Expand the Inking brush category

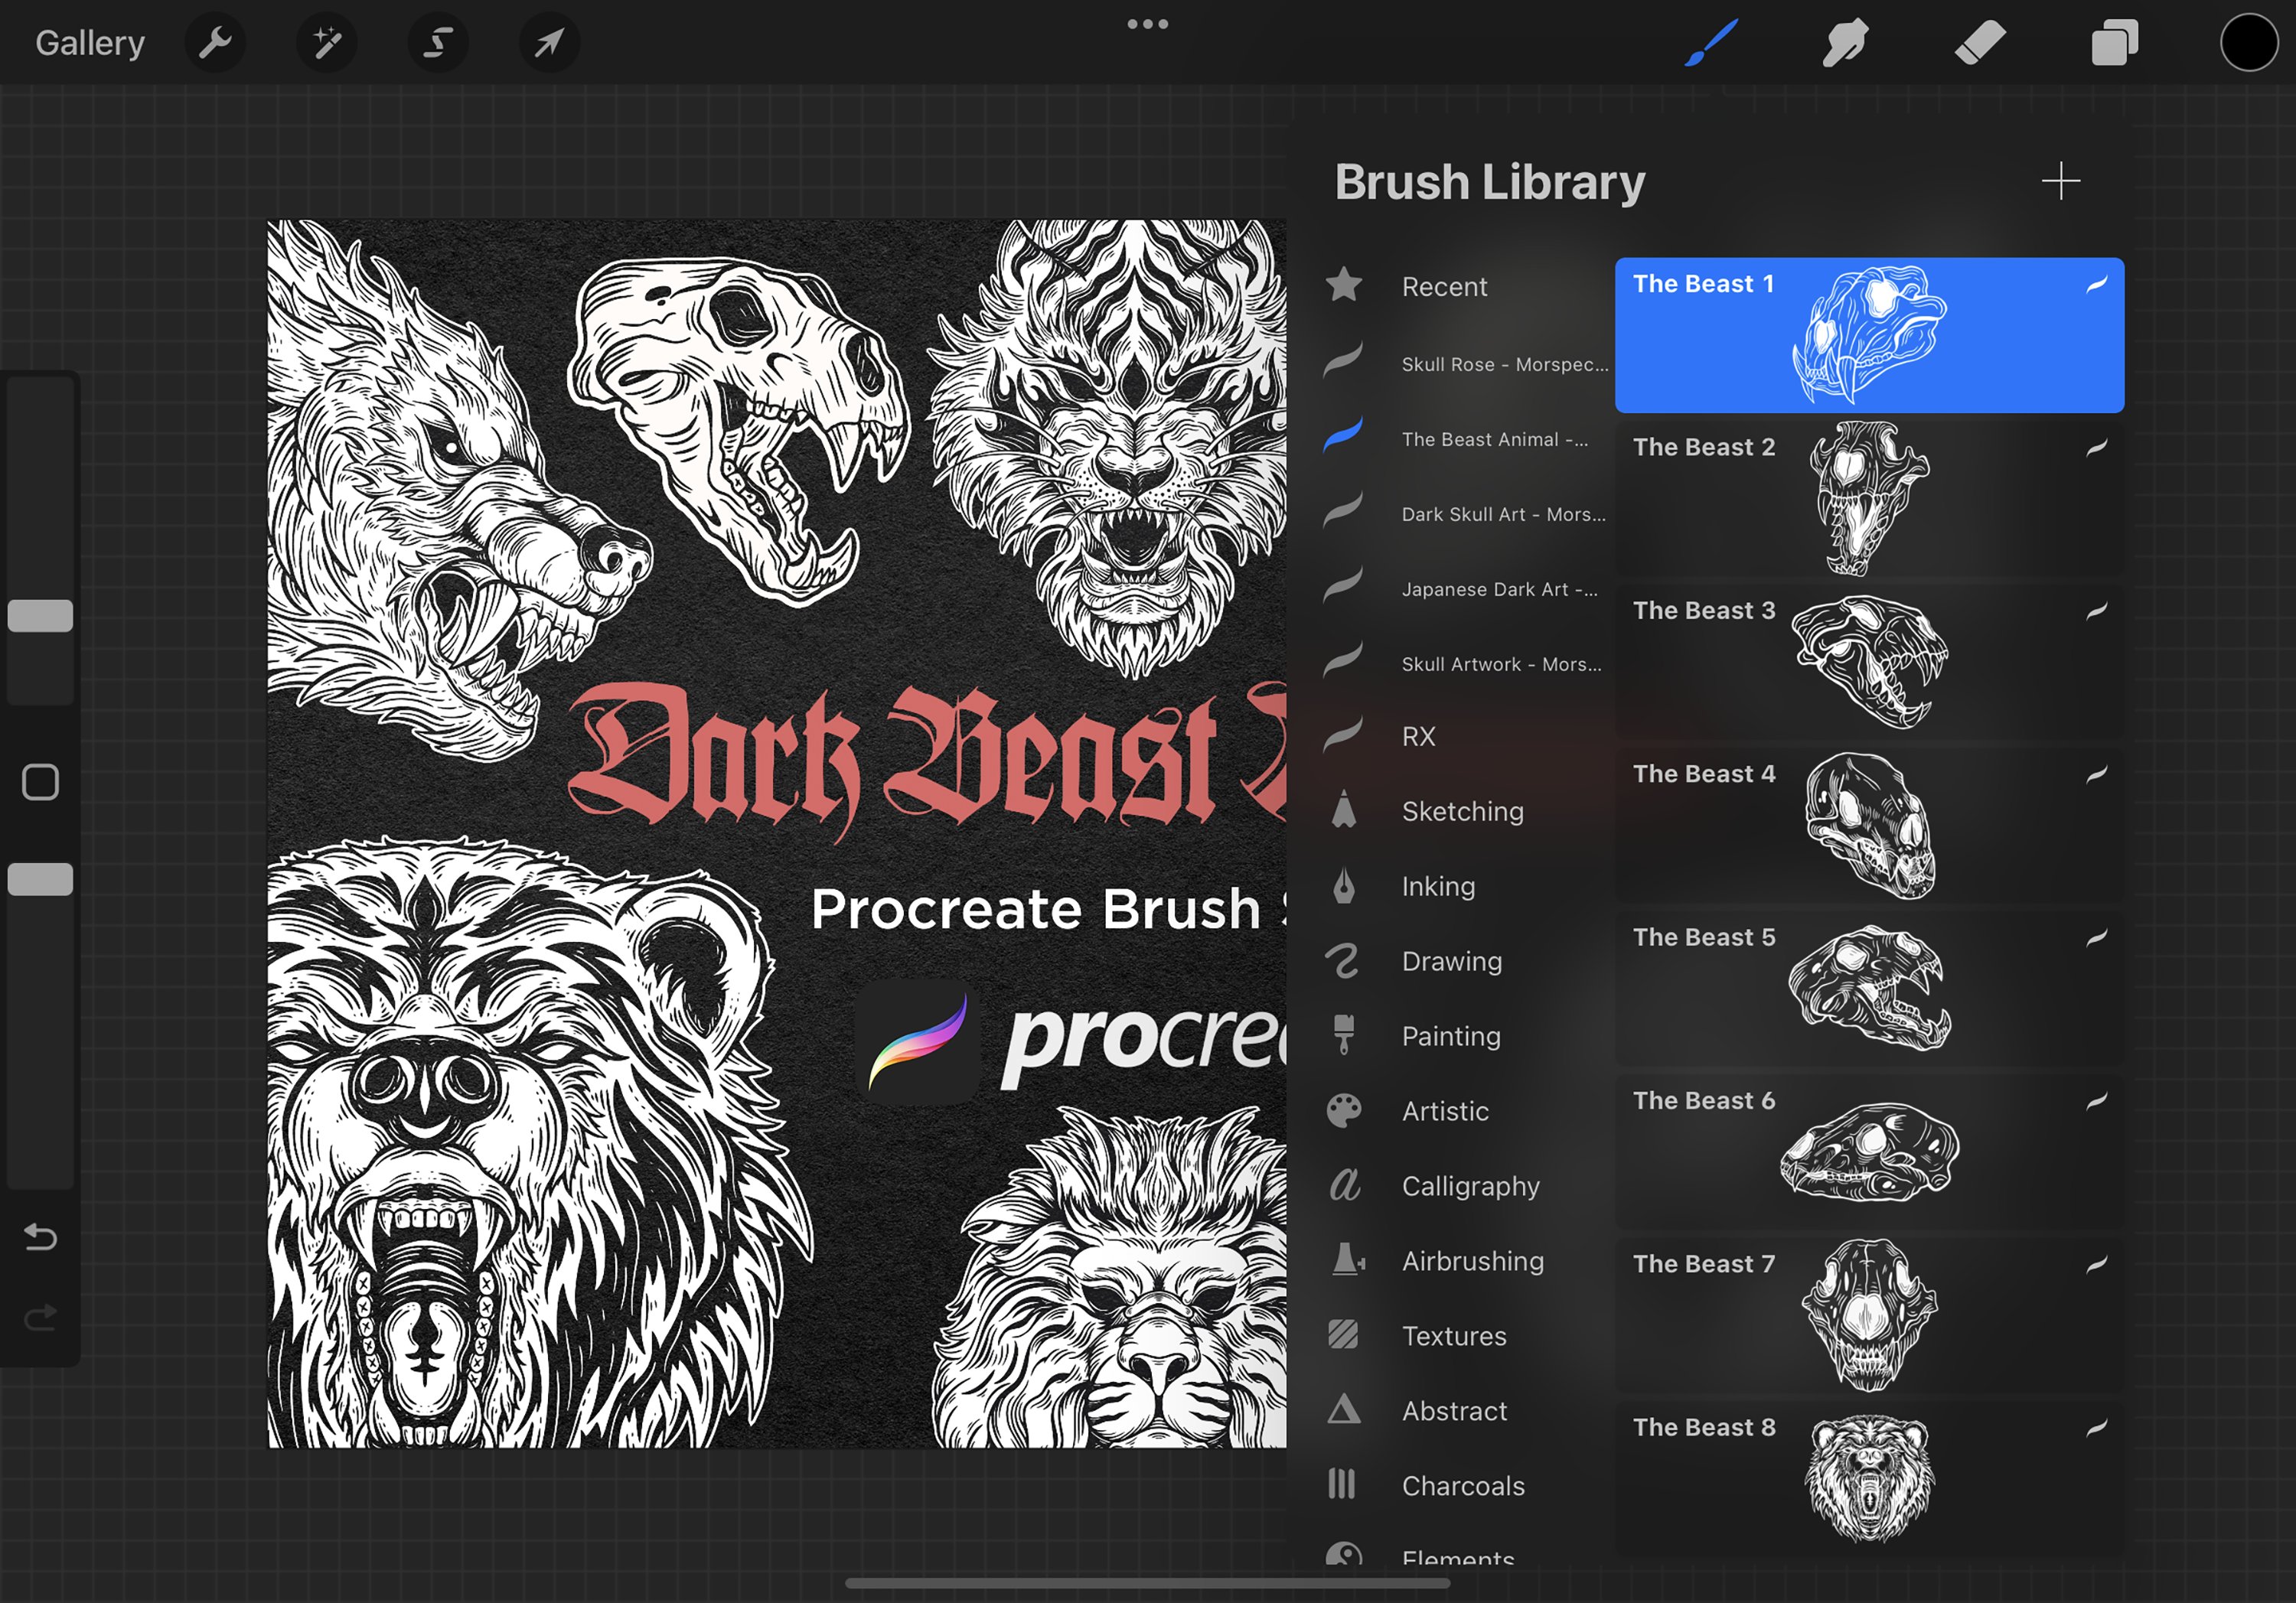pos(1436,886)
